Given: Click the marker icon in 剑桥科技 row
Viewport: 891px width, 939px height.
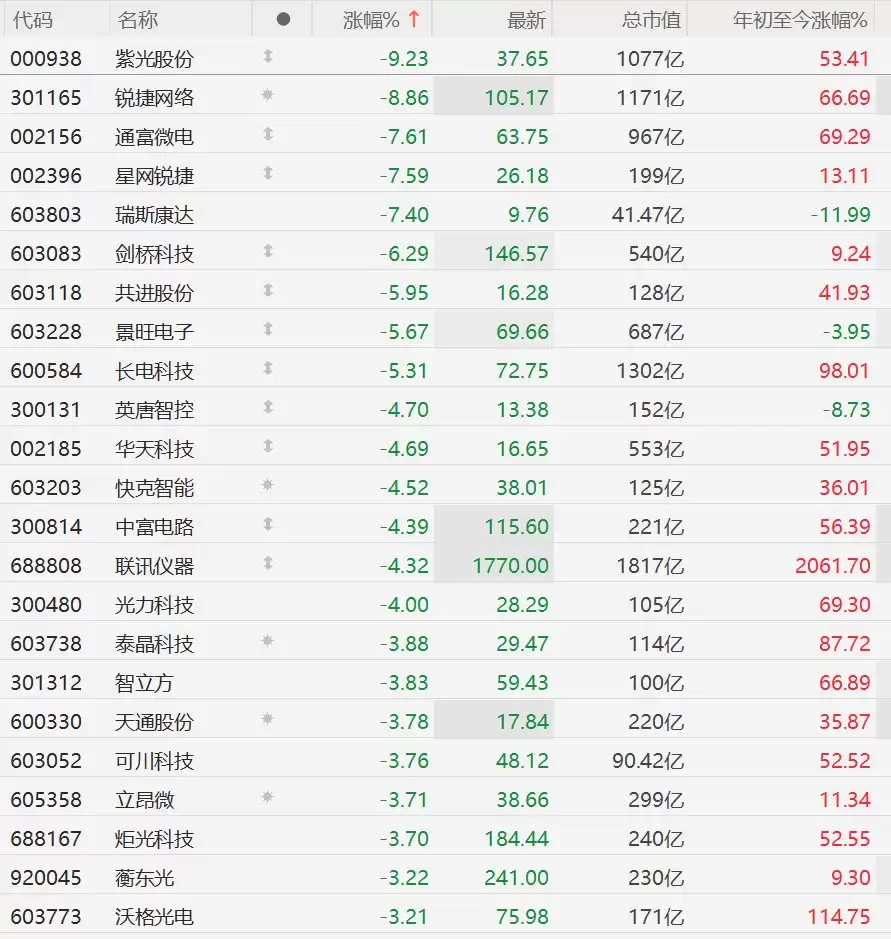Looking at the screenshot, I should pyautogui.click(x=268, y=251).
